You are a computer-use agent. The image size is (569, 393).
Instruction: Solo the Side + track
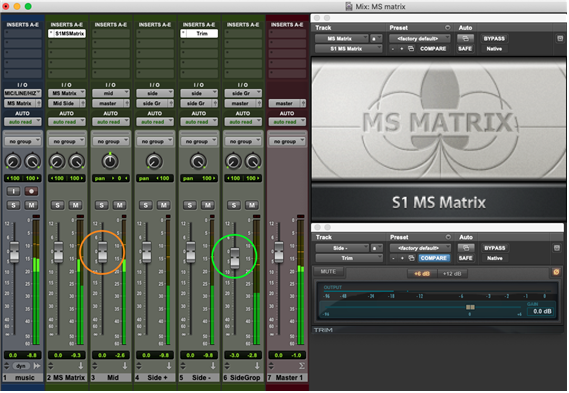click(146, 205)
